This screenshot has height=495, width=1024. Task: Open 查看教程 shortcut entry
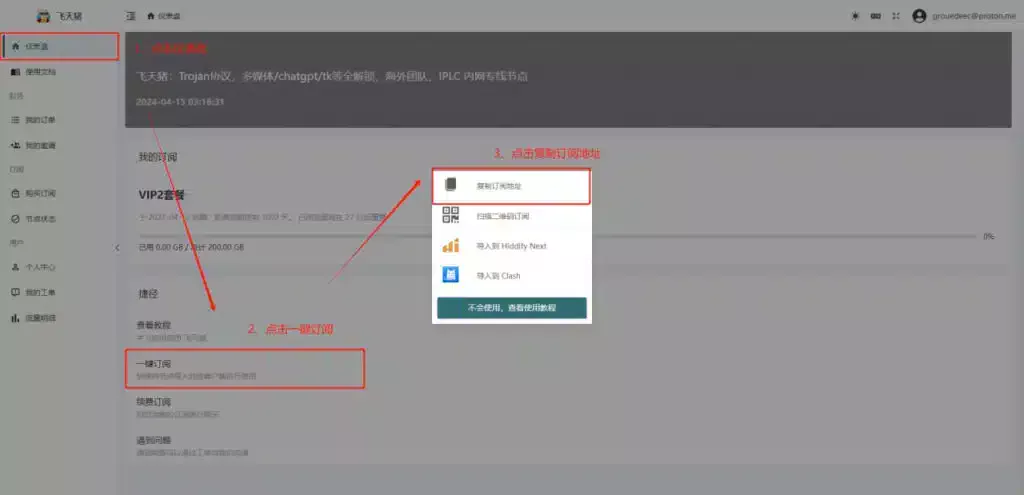tap(154, 325)
